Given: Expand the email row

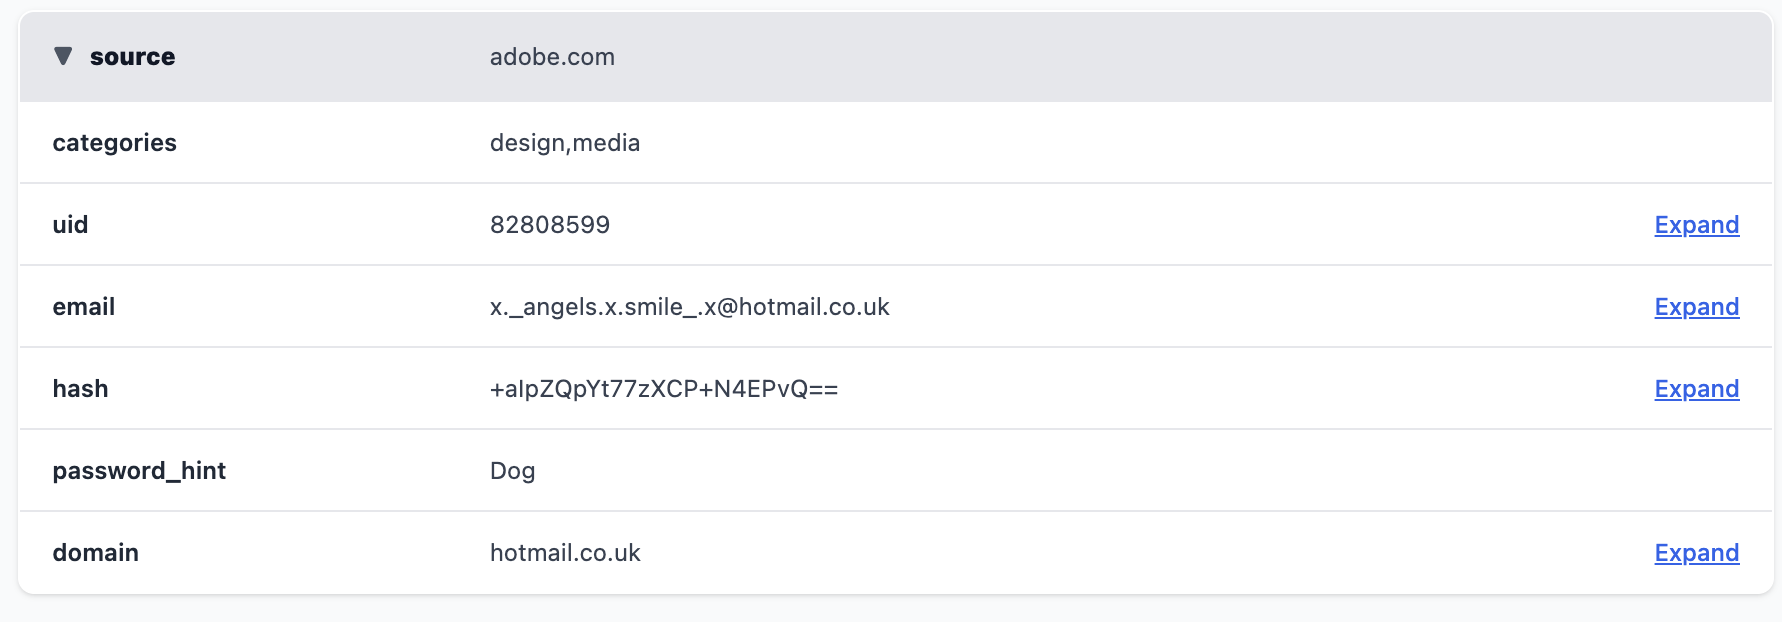Looking at the screenshot, I should (x=1696, y=307).
